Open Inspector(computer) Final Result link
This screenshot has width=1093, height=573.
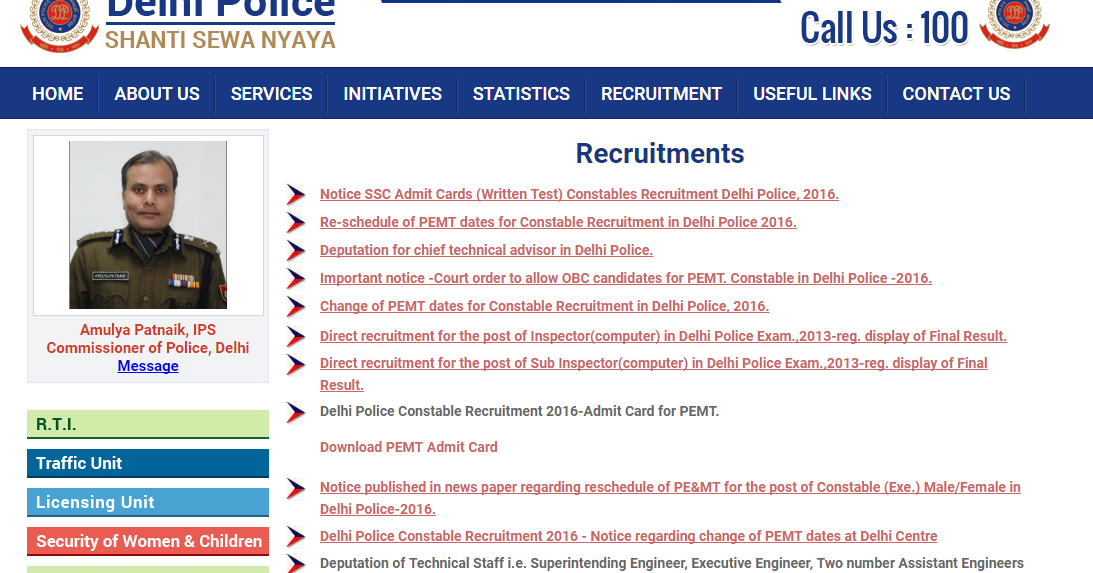pos(664,336)
